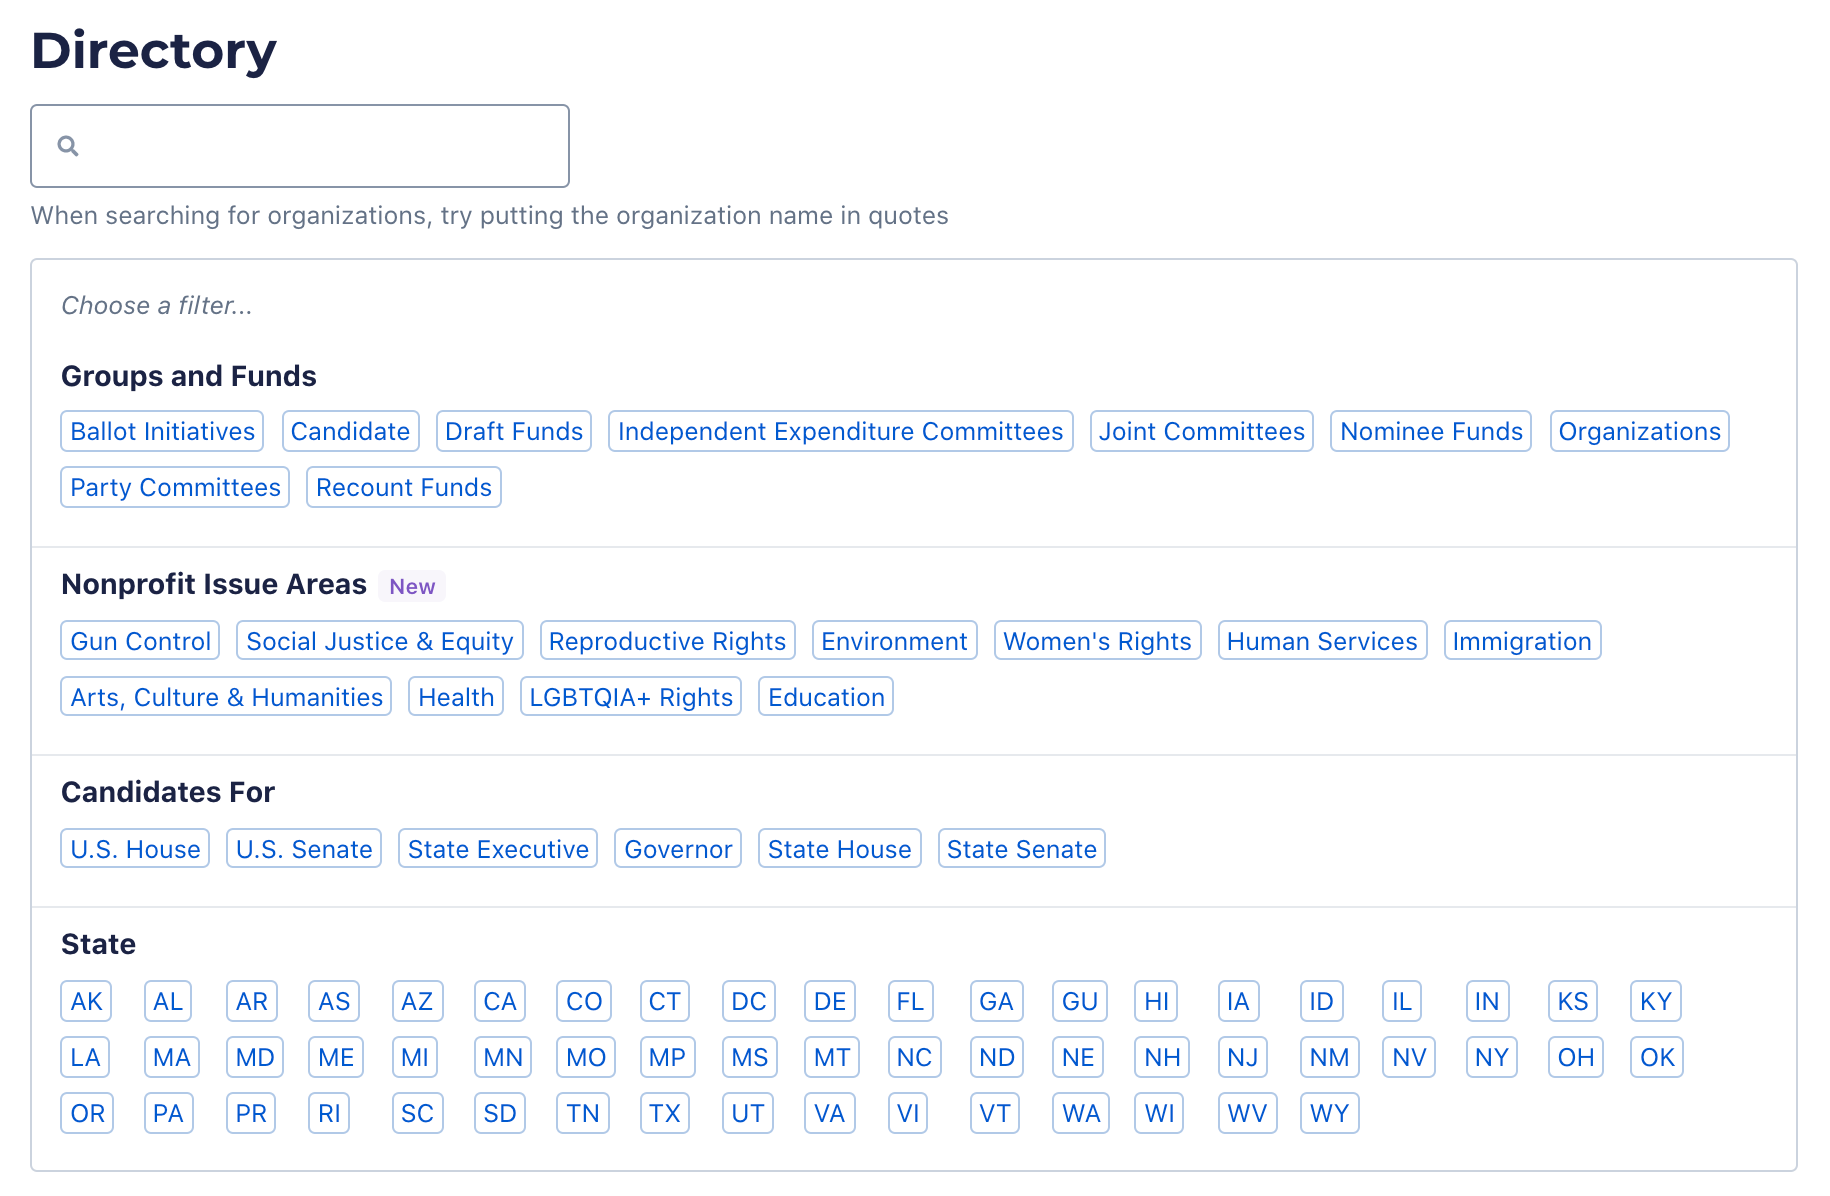Select the SC state tag
This screenshot has width=1830, height=1196.
[417, 1113]
